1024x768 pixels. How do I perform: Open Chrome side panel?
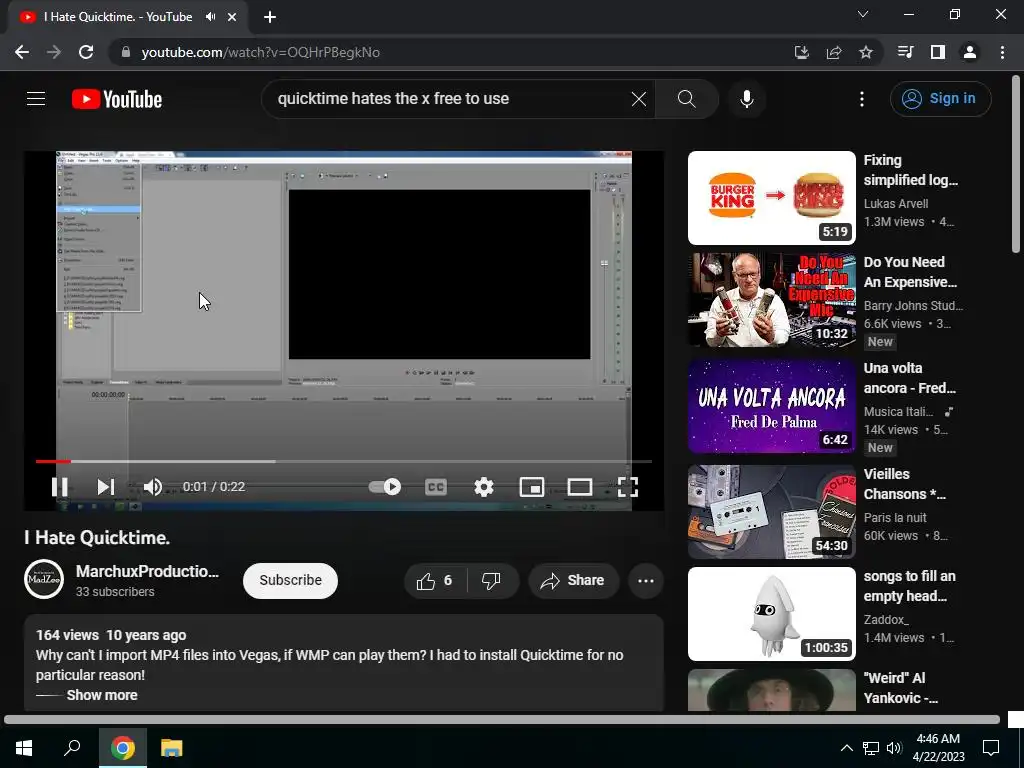click(x=938, y=52)
